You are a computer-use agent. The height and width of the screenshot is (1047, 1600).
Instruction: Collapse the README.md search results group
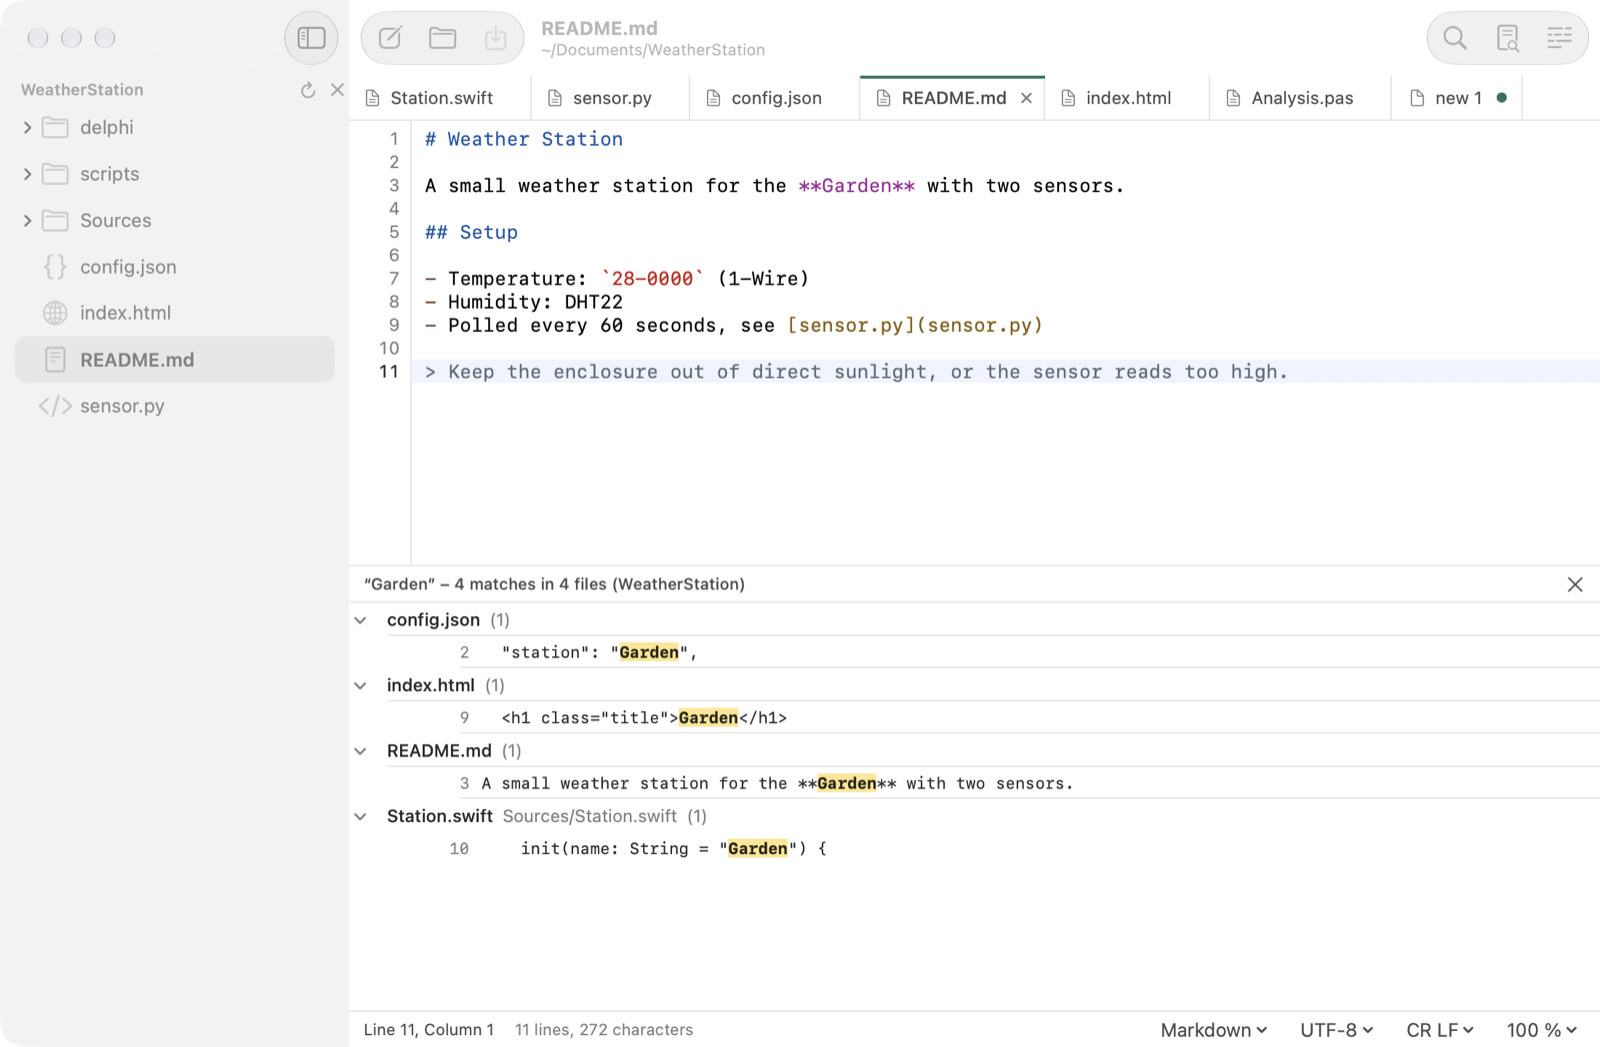point(361,751)
